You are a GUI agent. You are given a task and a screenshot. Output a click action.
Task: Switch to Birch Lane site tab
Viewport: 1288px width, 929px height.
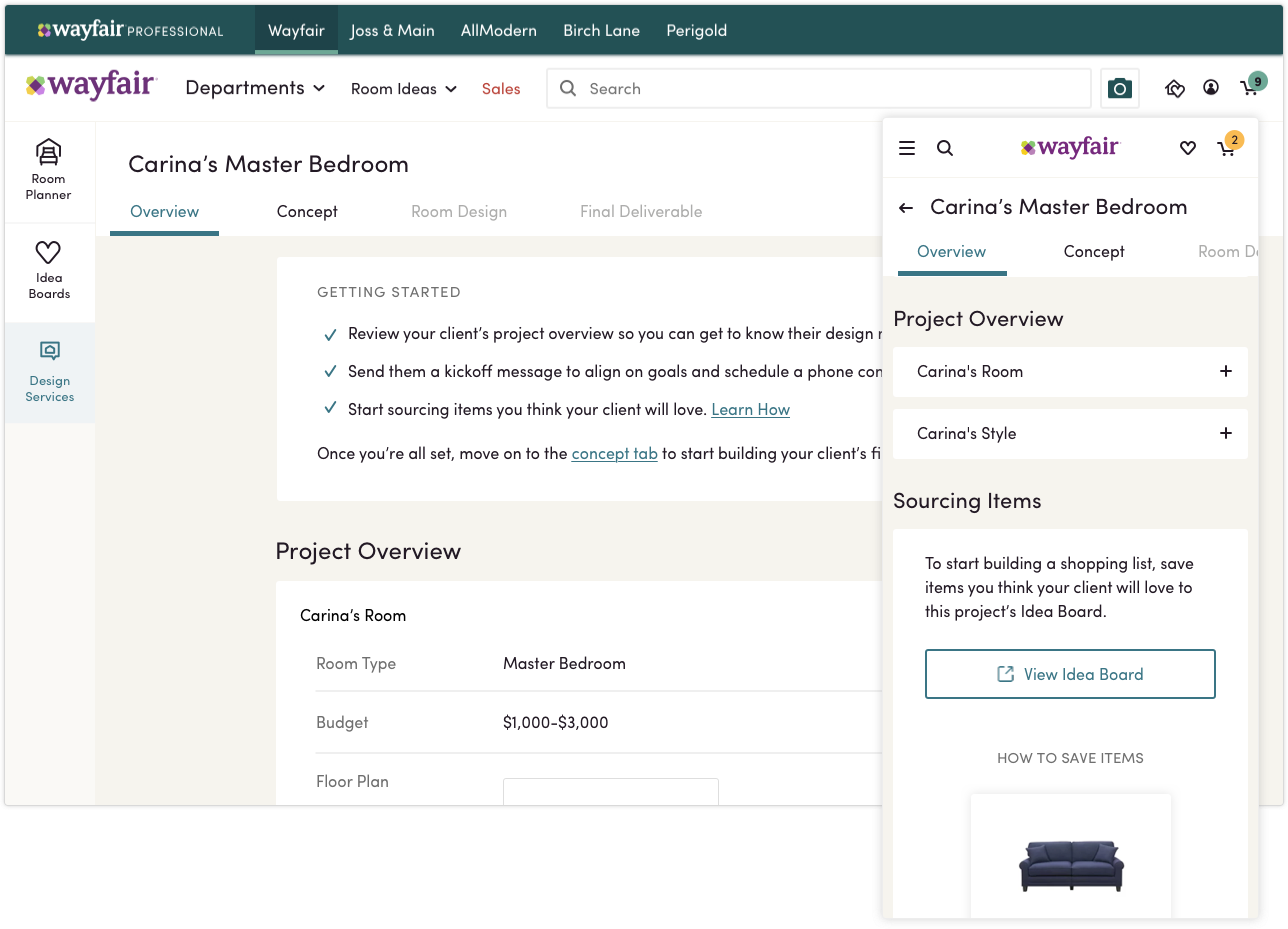(x=601, y=30)
